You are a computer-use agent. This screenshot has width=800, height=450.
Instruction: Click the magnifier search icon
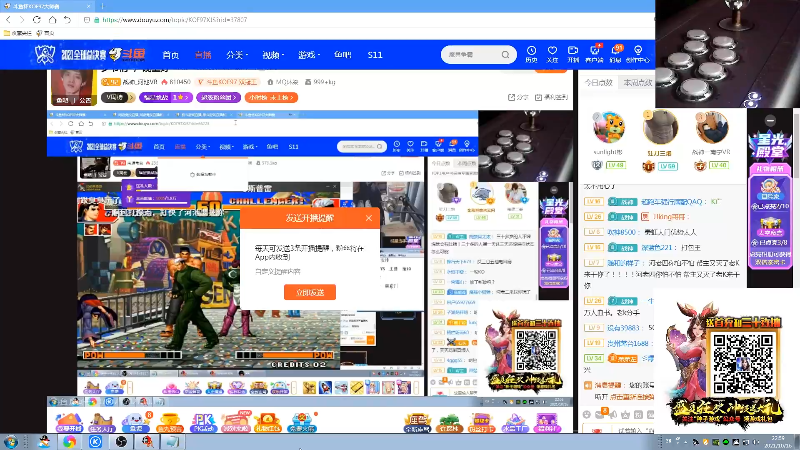click(x=505, y=55)
